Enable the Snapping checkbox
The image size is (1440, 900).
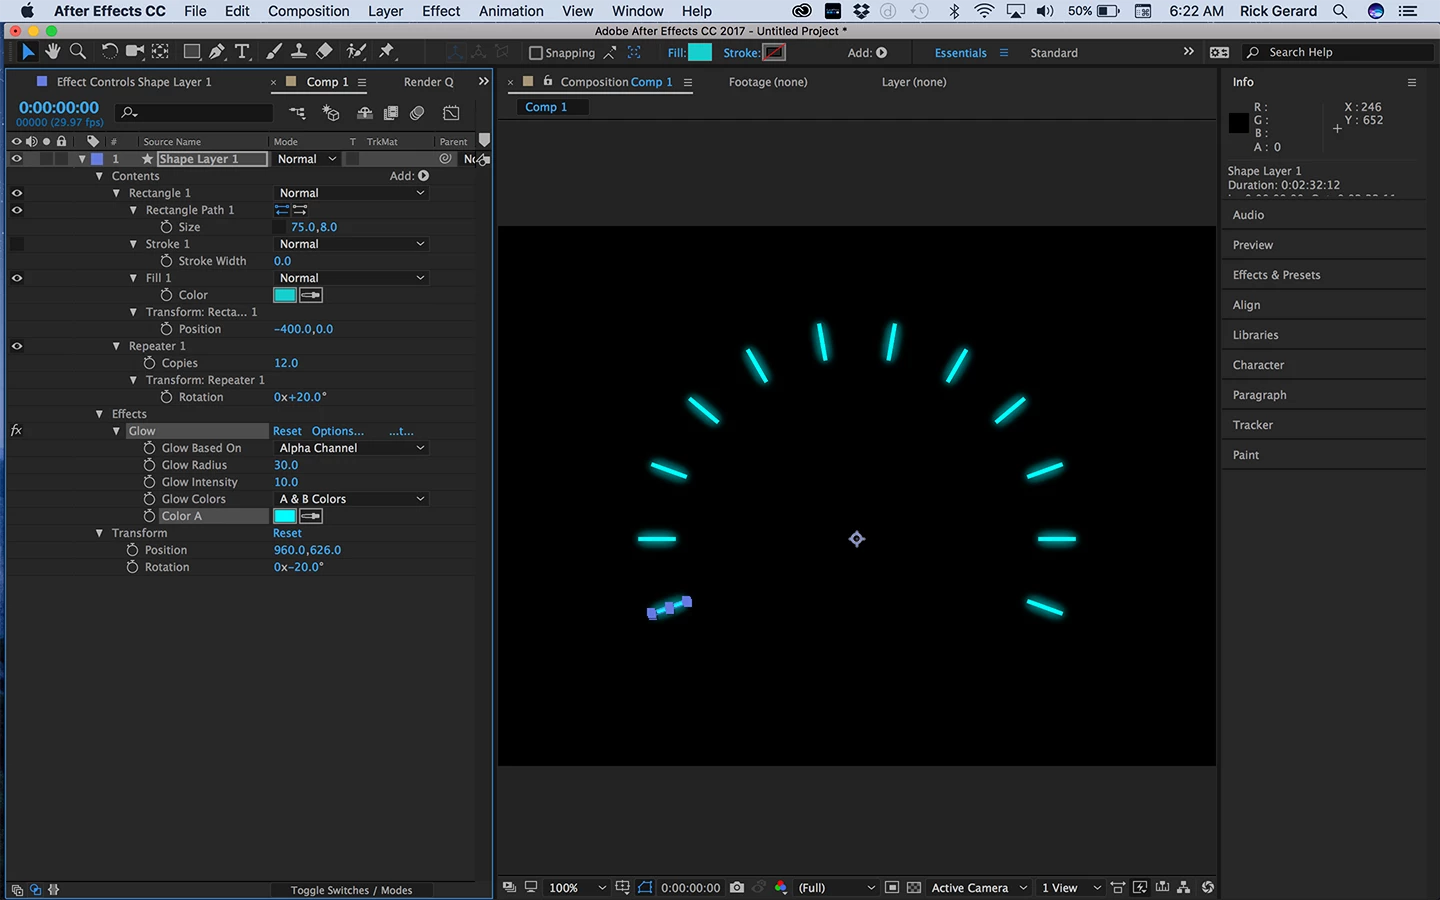535,53
